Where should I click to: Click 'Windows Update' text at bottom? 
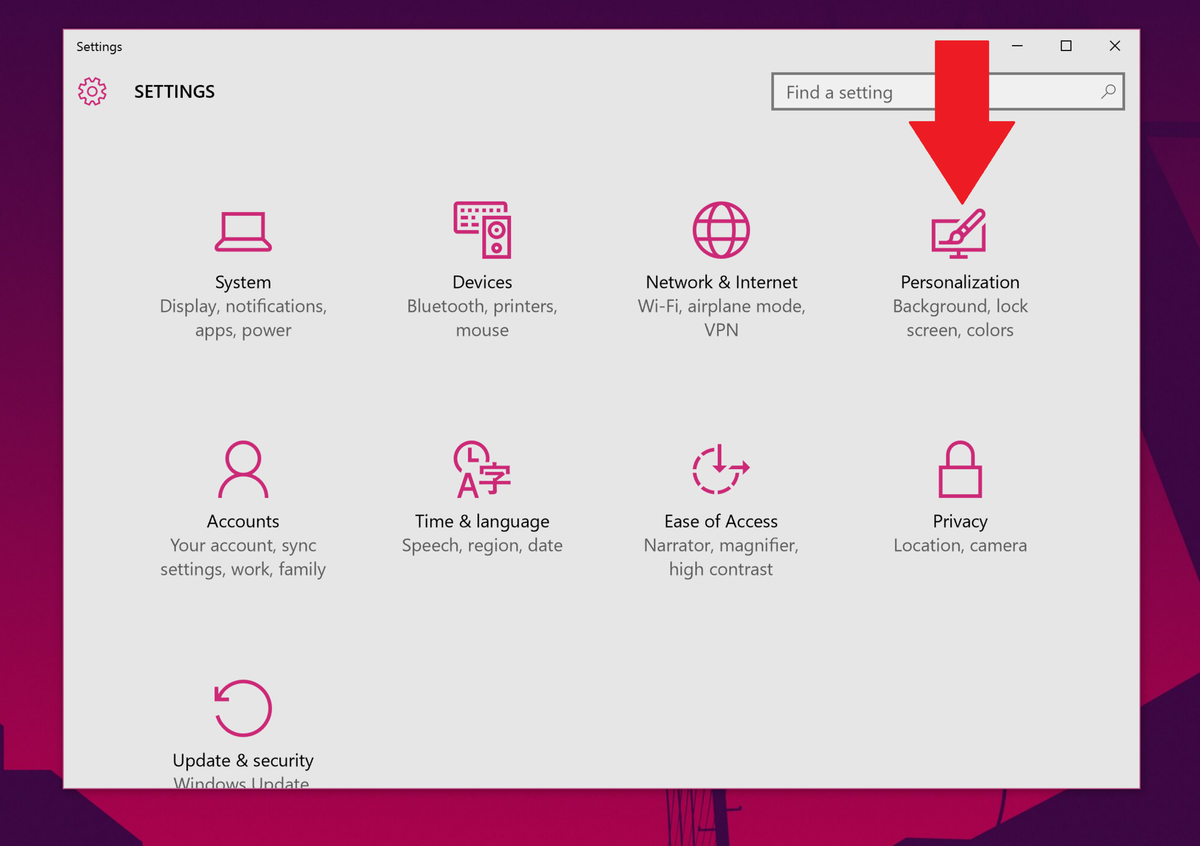click(241, 781)
